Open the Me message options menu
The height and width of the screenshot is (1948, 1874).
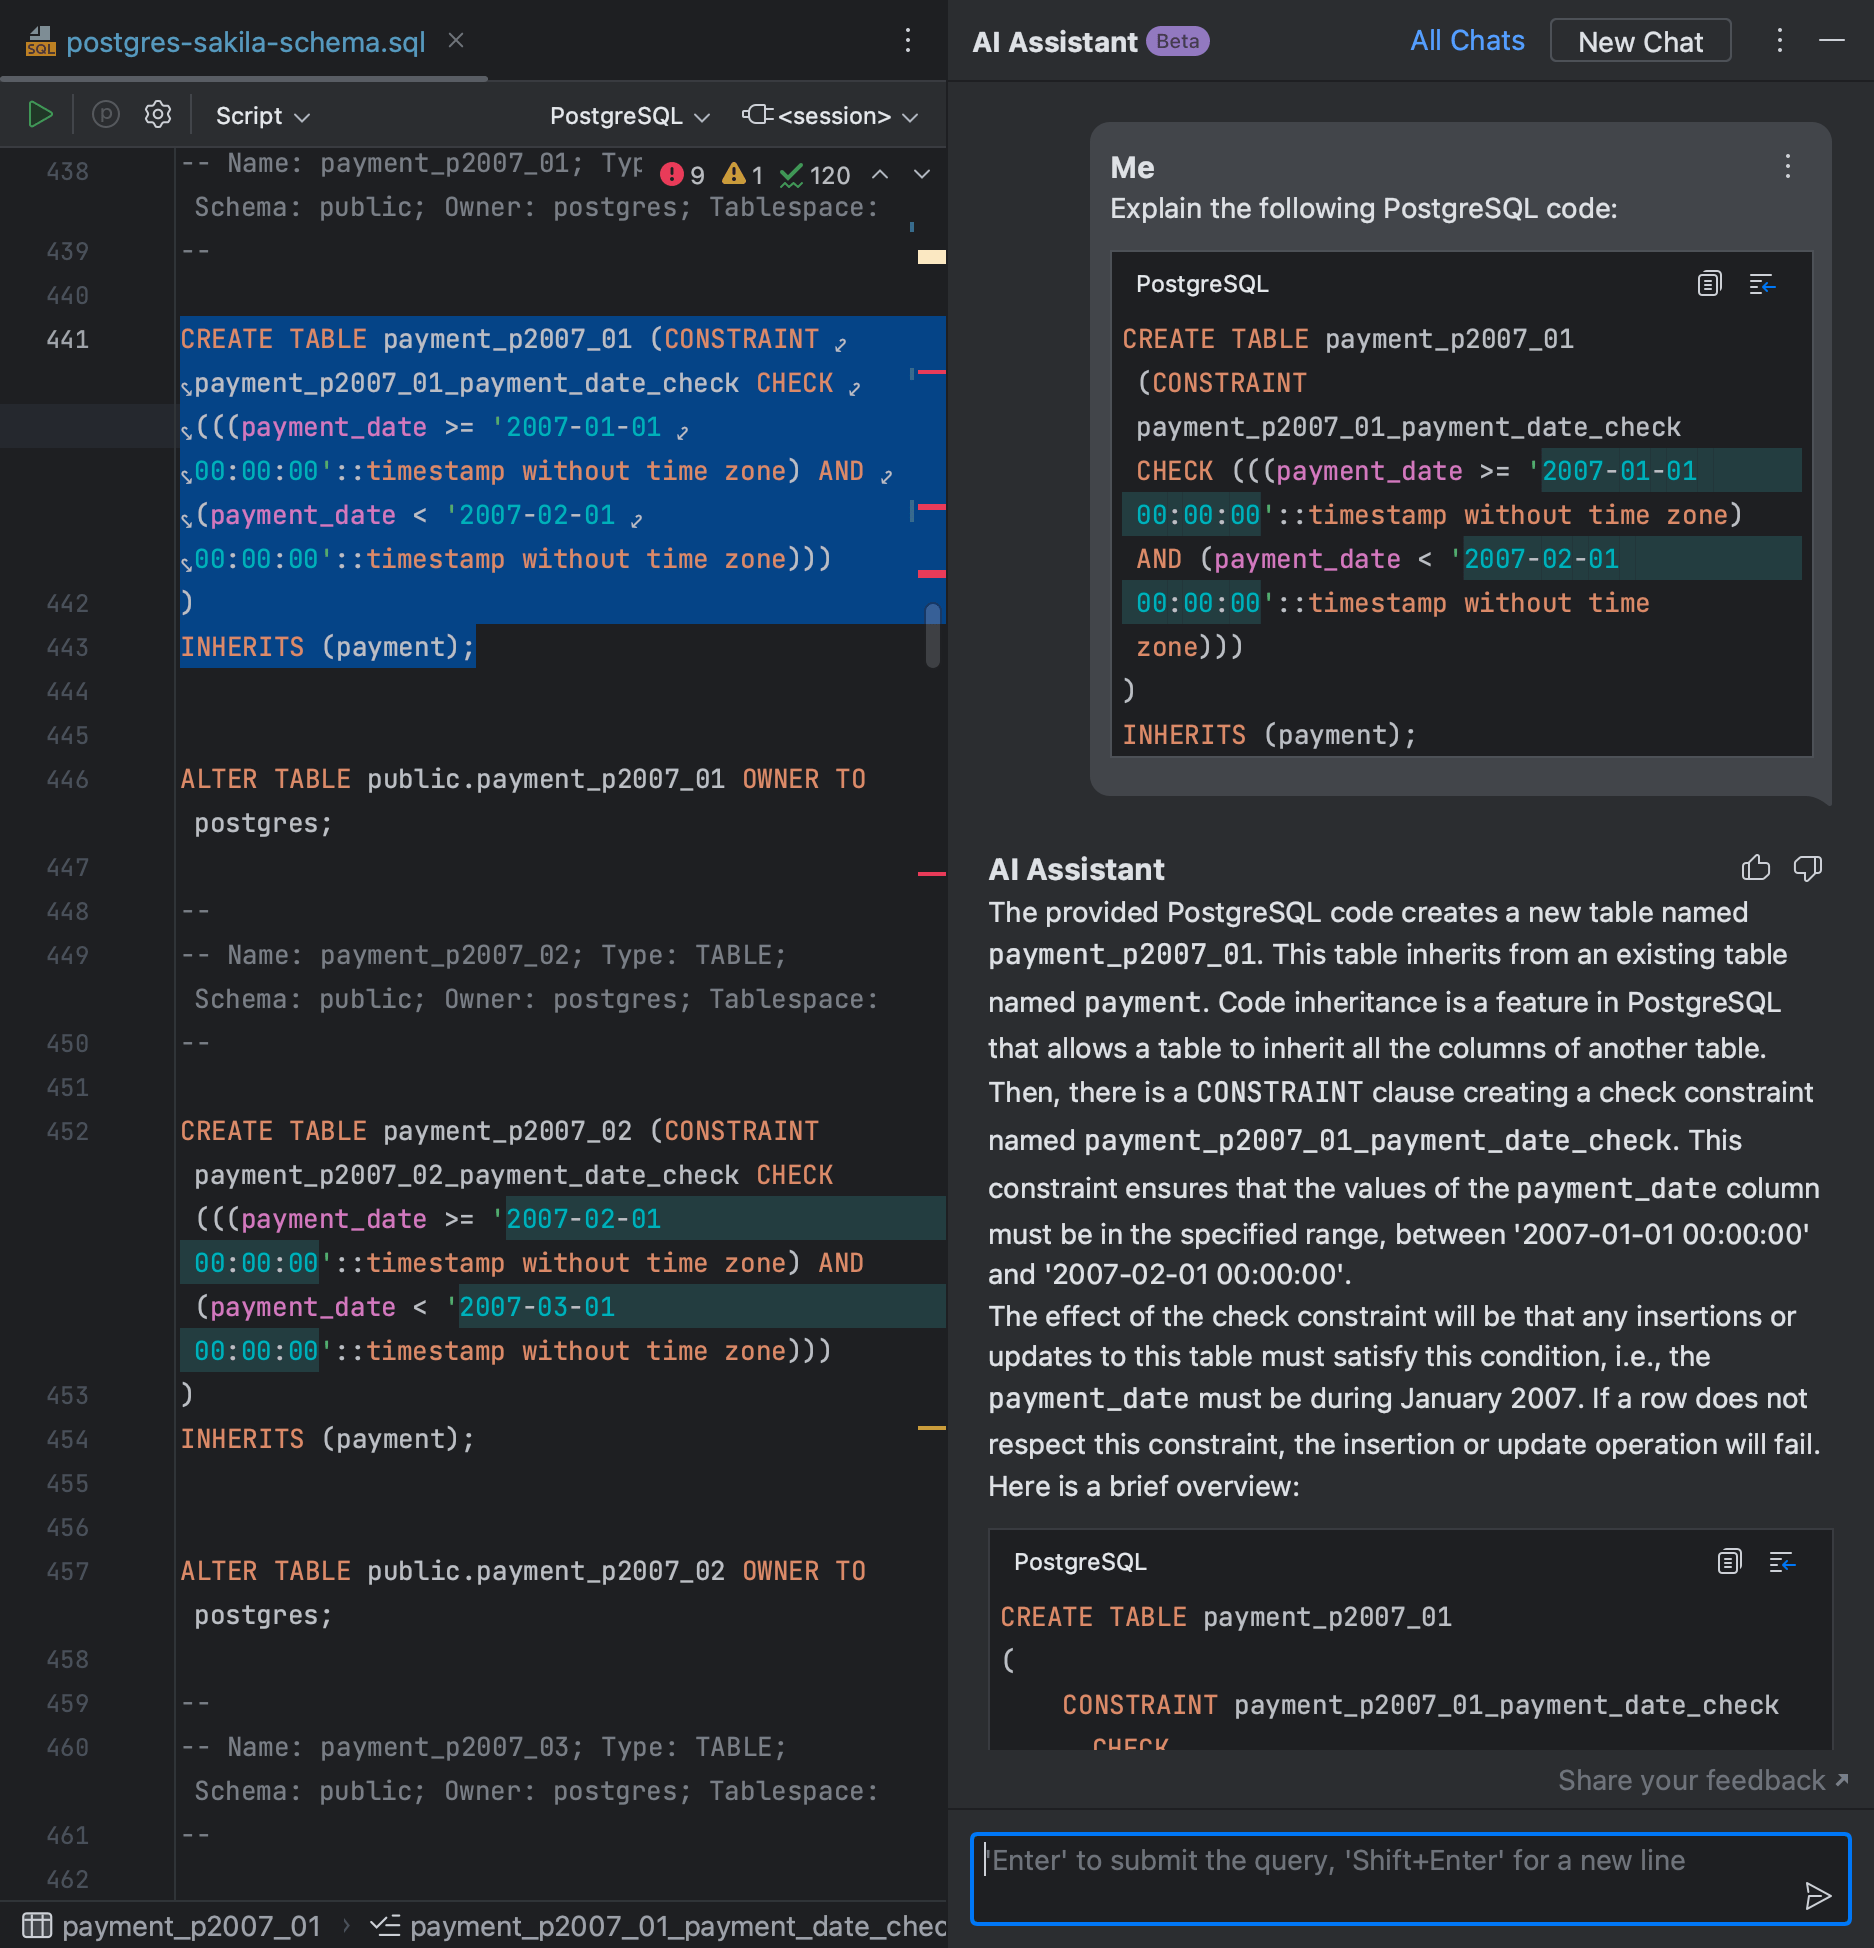tap(1788, 166)
